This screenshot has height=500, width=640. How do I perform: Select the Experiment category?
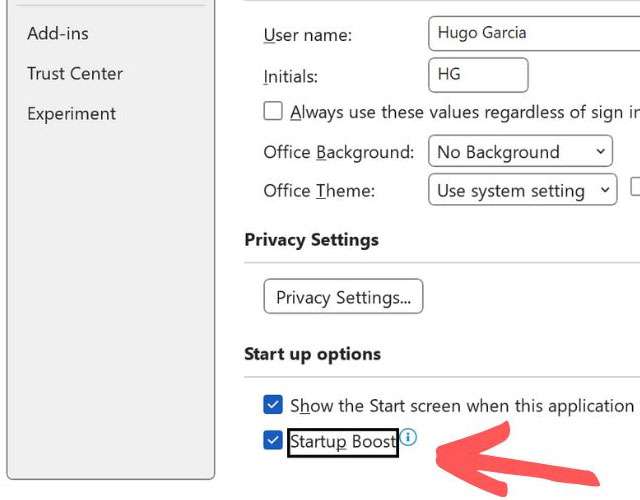point(72,113)
